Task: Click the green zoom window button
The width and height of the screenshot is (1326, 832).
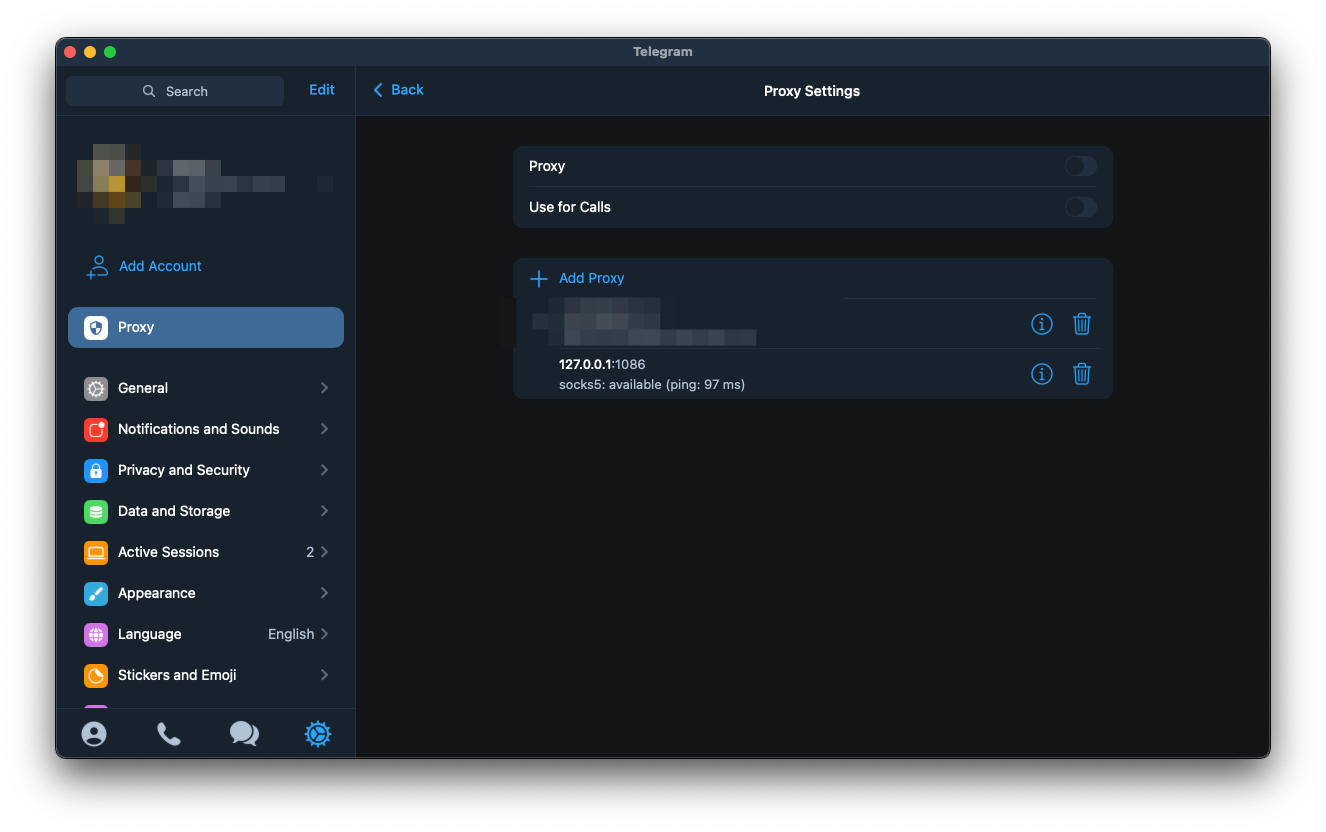Action: click(110, 52)
